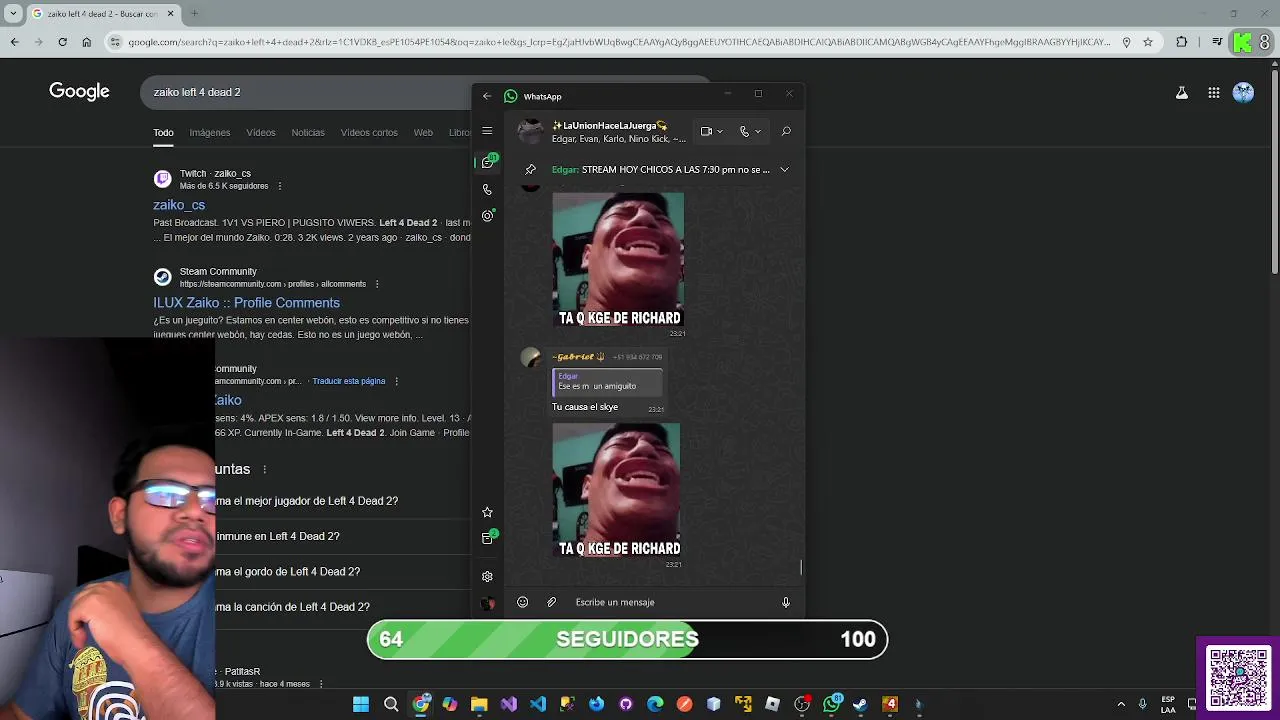The image size is (1280, 720).
Task: Open more options for Steam Community result
Action: 377,284
